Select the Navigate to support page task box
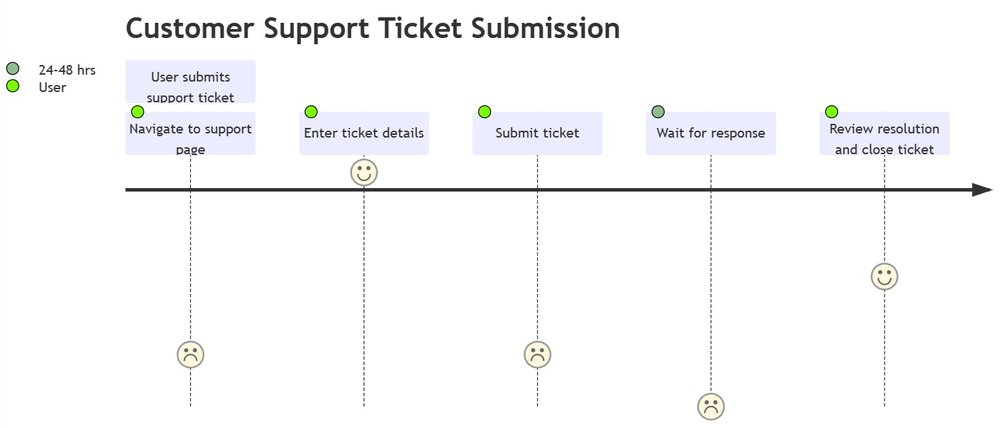 click(x=191, y=133)
